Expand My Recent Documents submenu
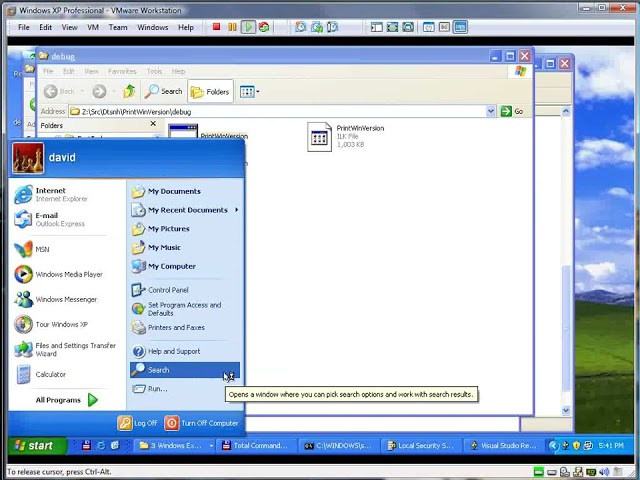The width and height of the screenshot is (640, 480). (185, 210)
